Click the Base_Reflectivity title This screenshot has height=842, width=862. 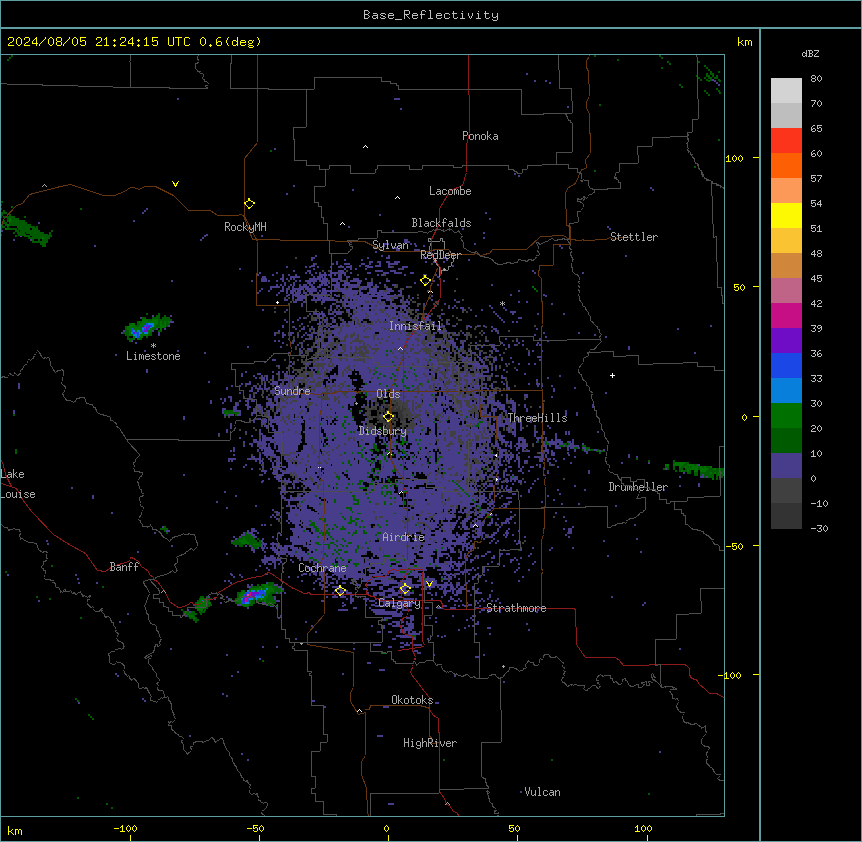[x=431, y=15]
